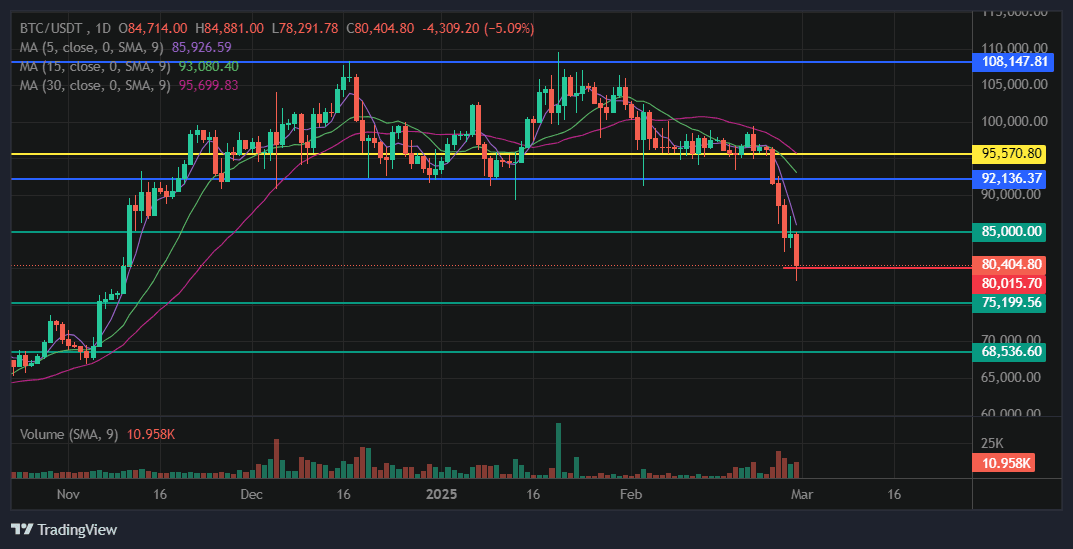1073x549 pixels.
Task: Select the MA (30, close, 0, SMA, 9) indicator legend
Action: (95, 86)
